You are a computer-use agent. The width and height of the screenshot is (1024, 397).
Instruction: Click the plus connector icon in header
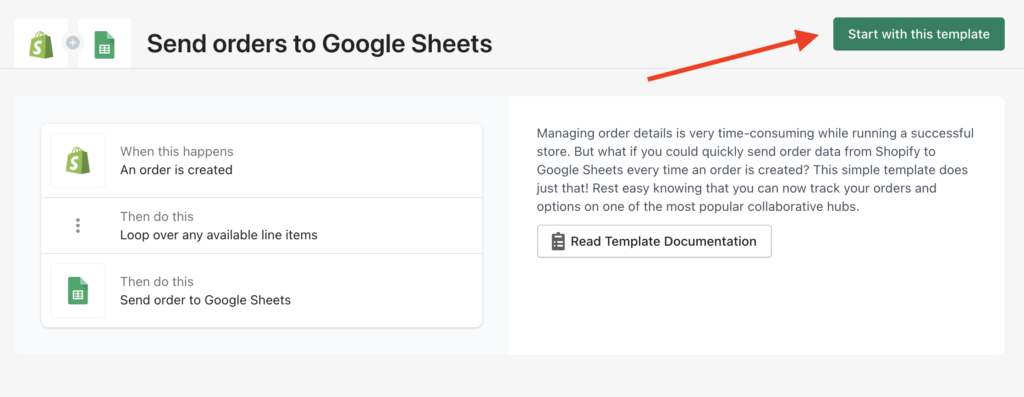pos(73,43)
